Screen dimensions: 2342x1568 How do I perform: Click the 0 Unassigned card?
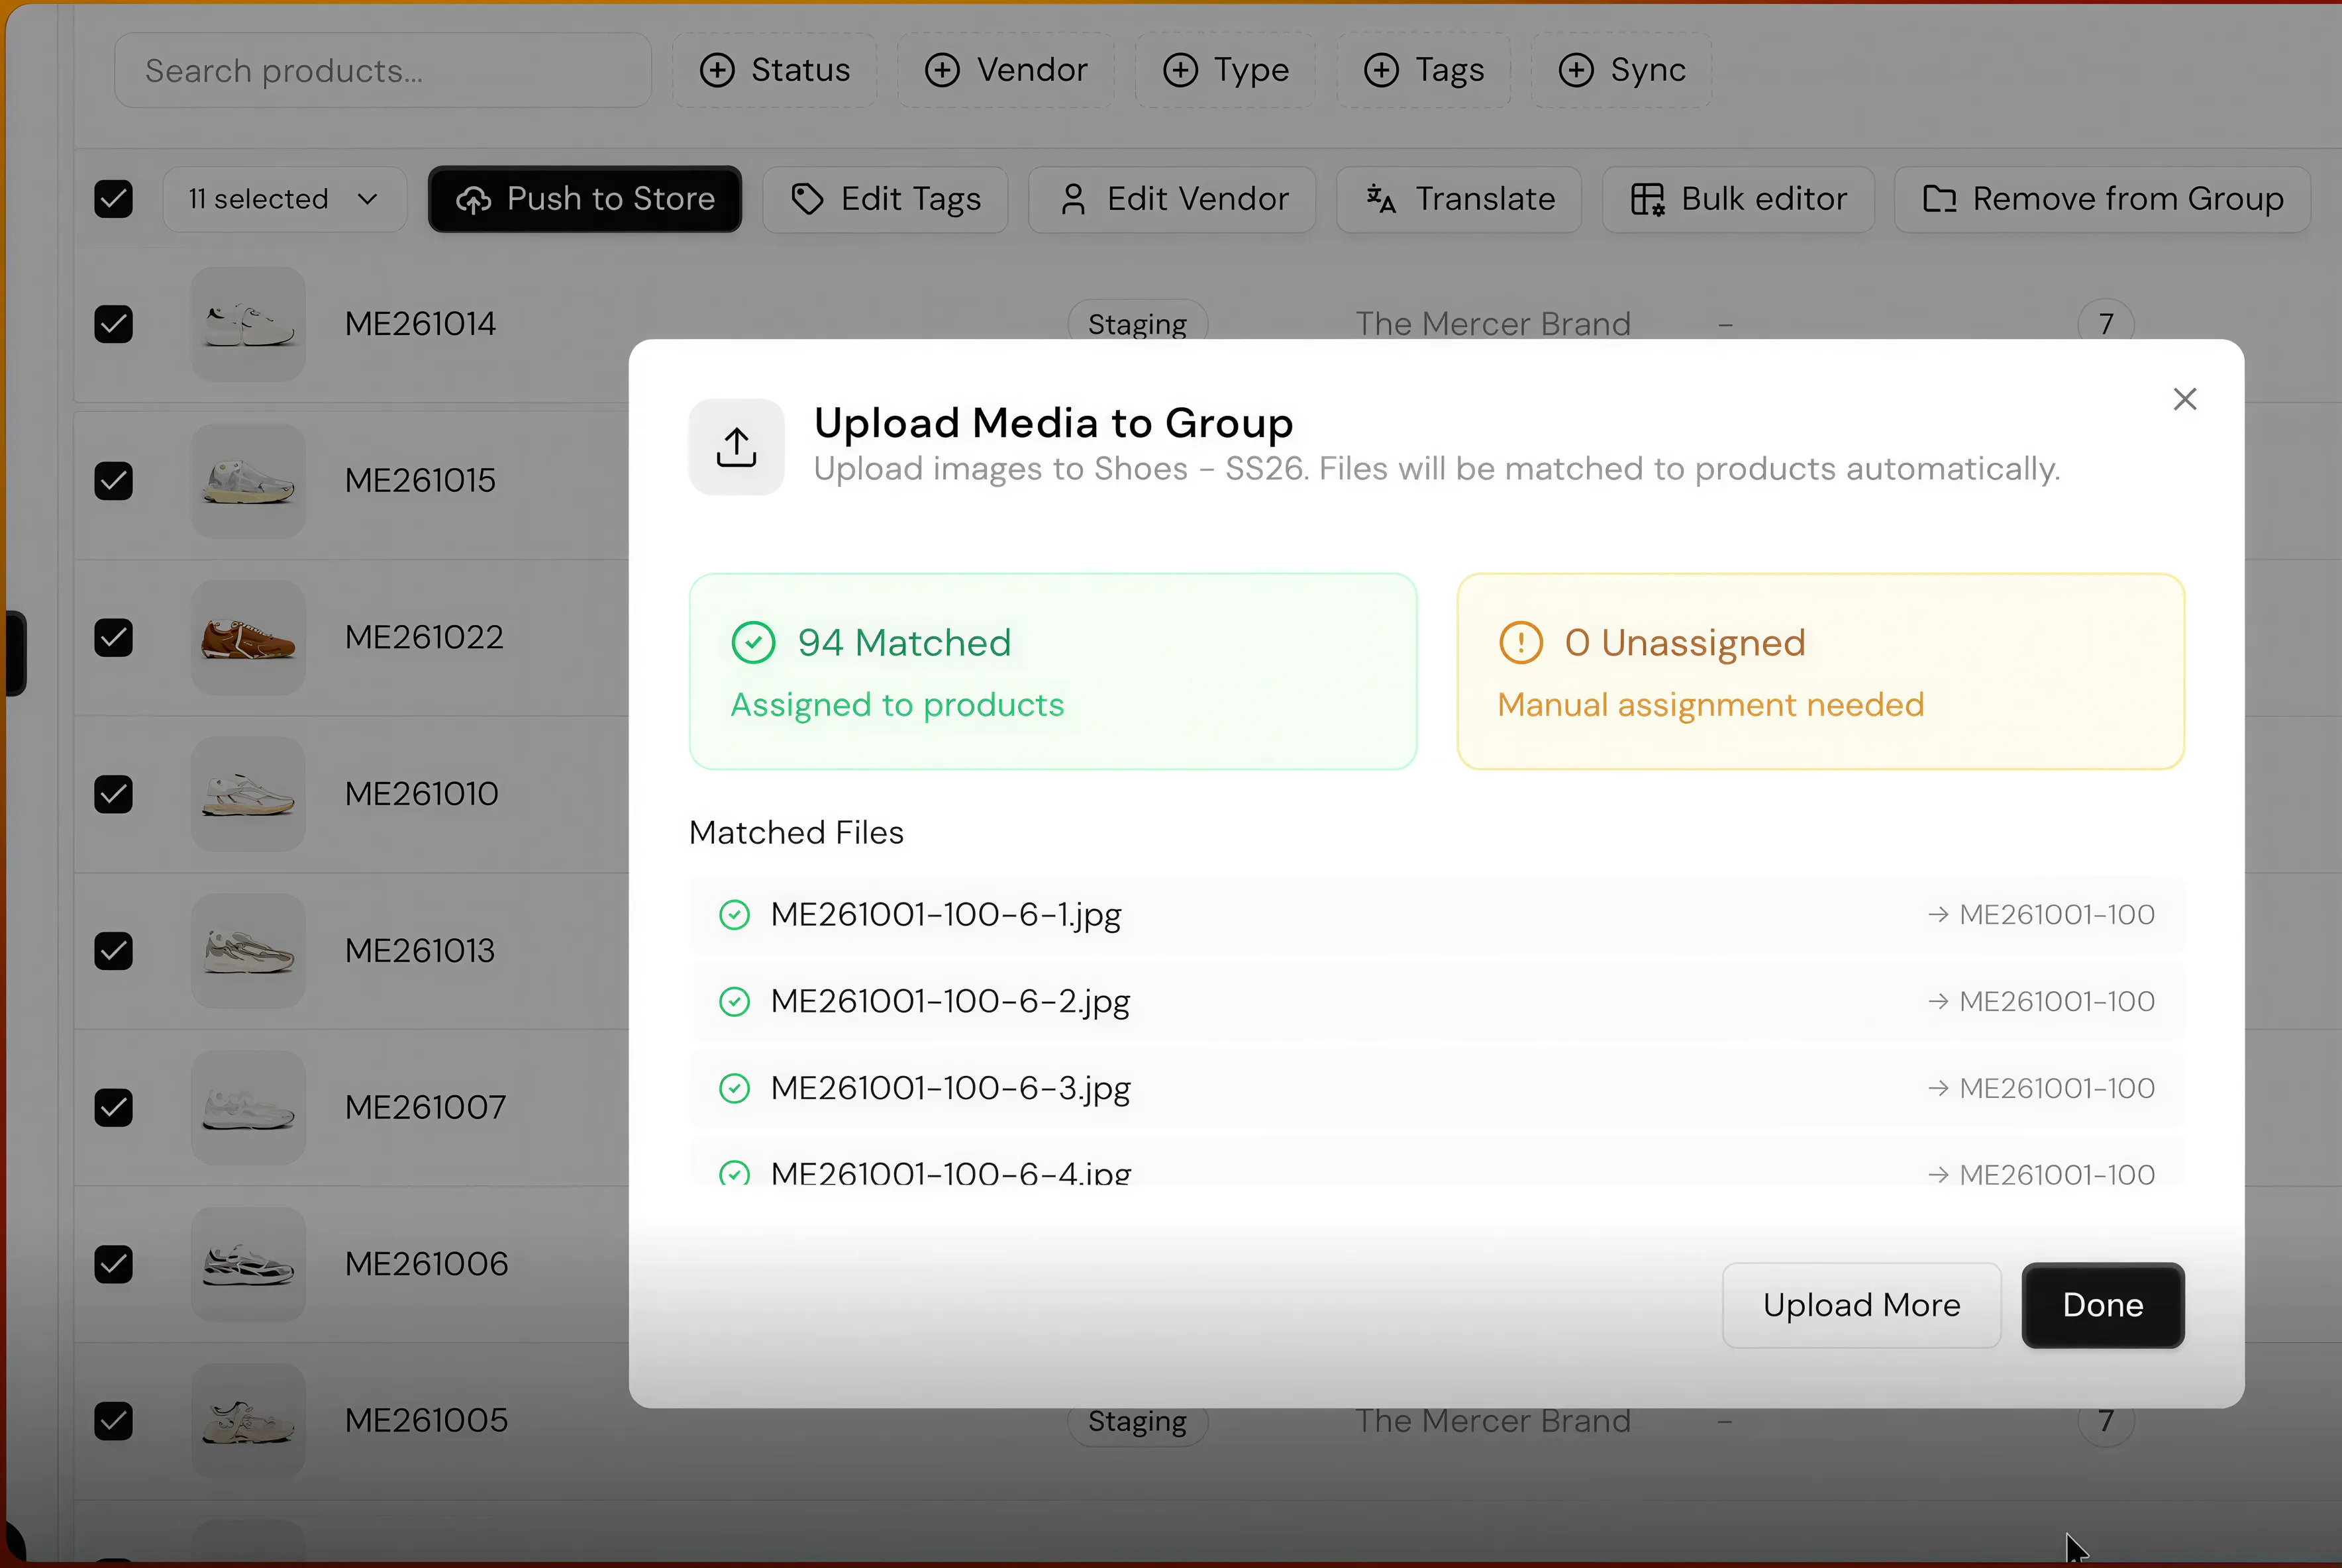[1820, 671]
